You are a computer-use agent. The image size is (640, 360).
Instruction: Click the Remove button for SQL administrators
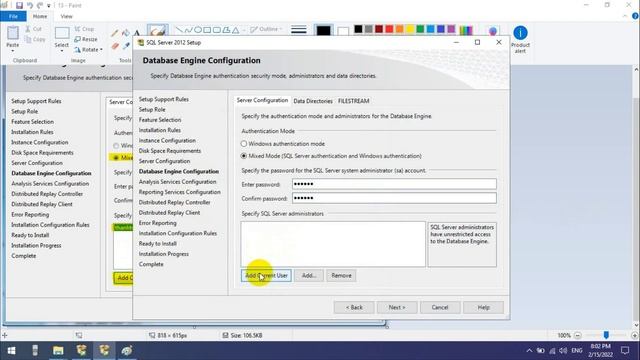pyautogui.click(x=341, y=276)
